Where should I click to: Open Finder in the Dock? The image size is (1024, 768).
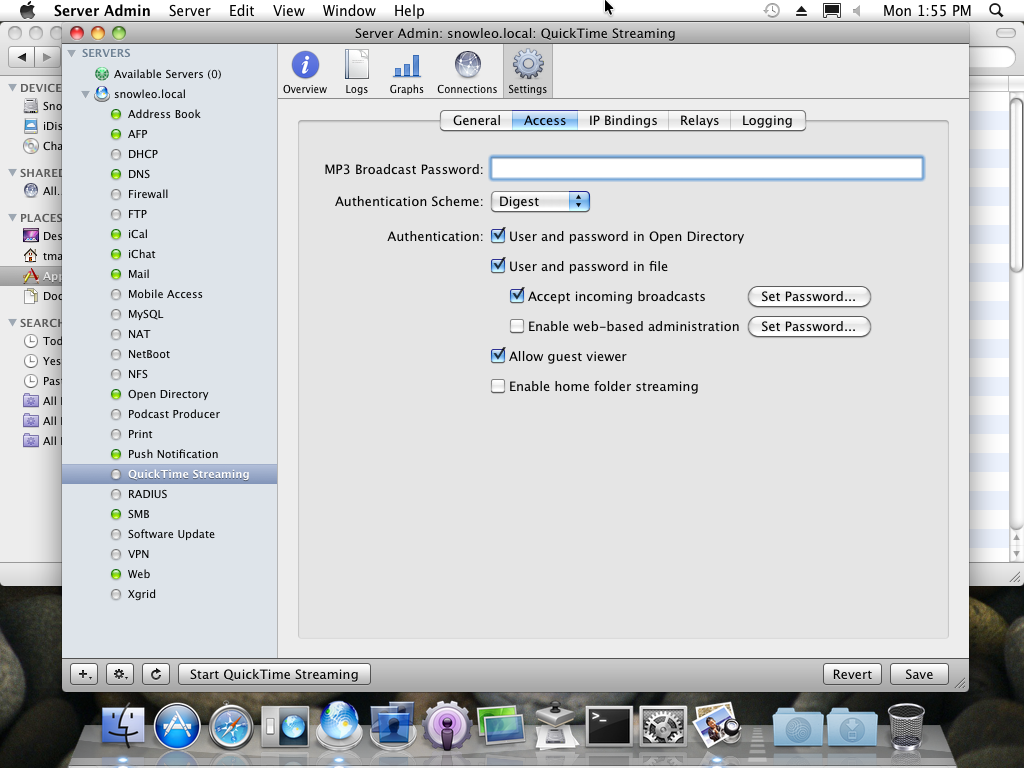123,726
